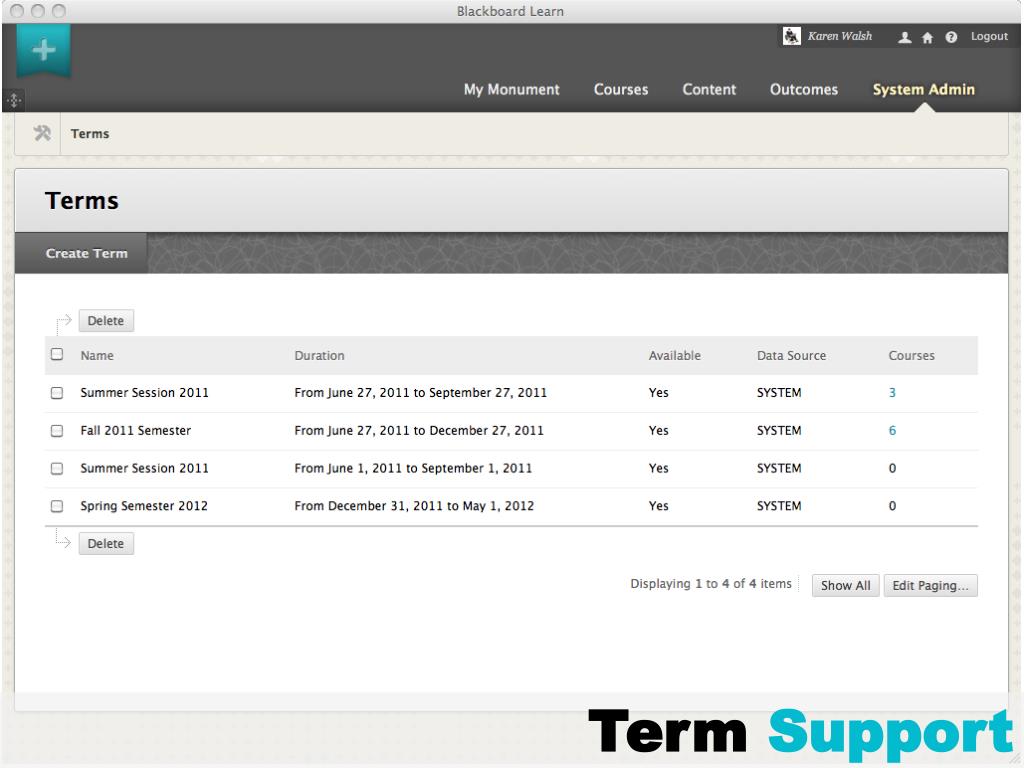
Task: Check Summer Session 2011 starting June 1
Action: click(x=57, y=468)
